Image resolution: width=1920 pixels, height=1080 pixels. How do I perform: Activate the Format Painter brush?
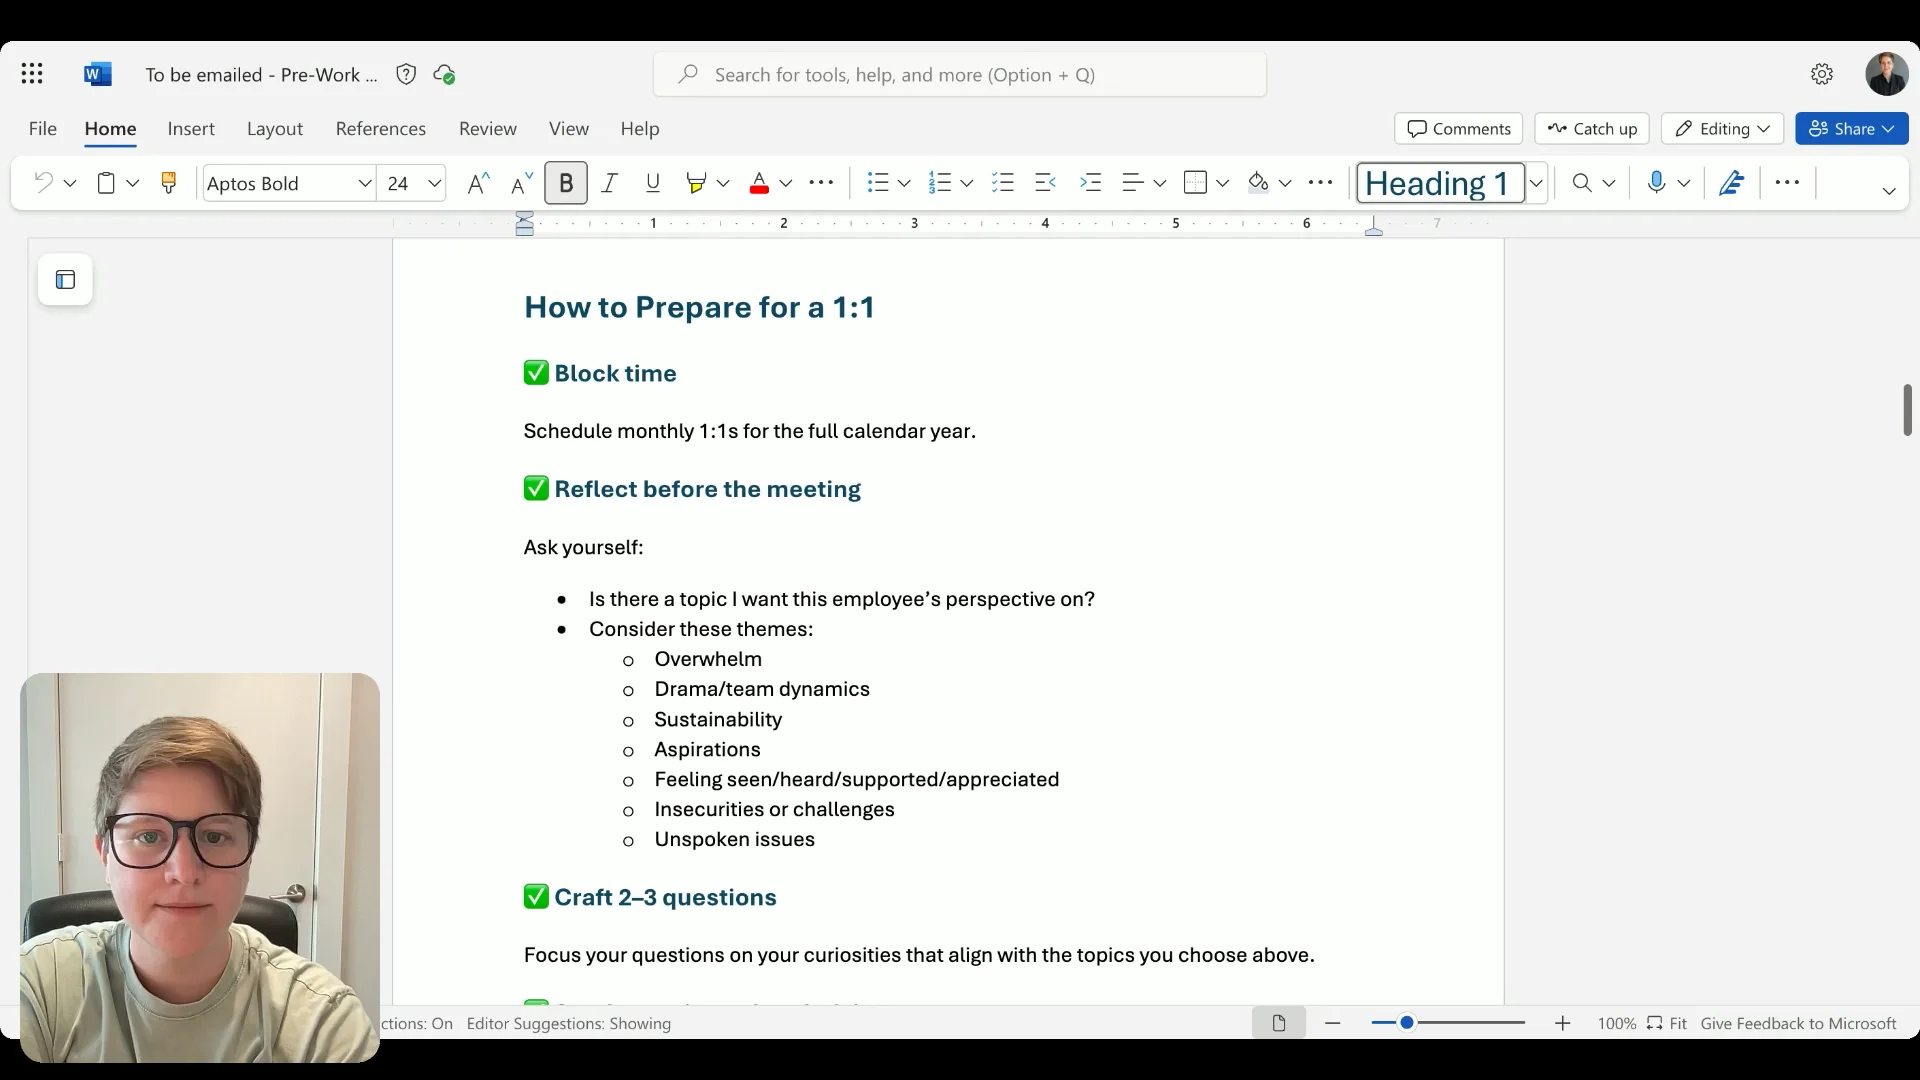[x=168, y=183]
